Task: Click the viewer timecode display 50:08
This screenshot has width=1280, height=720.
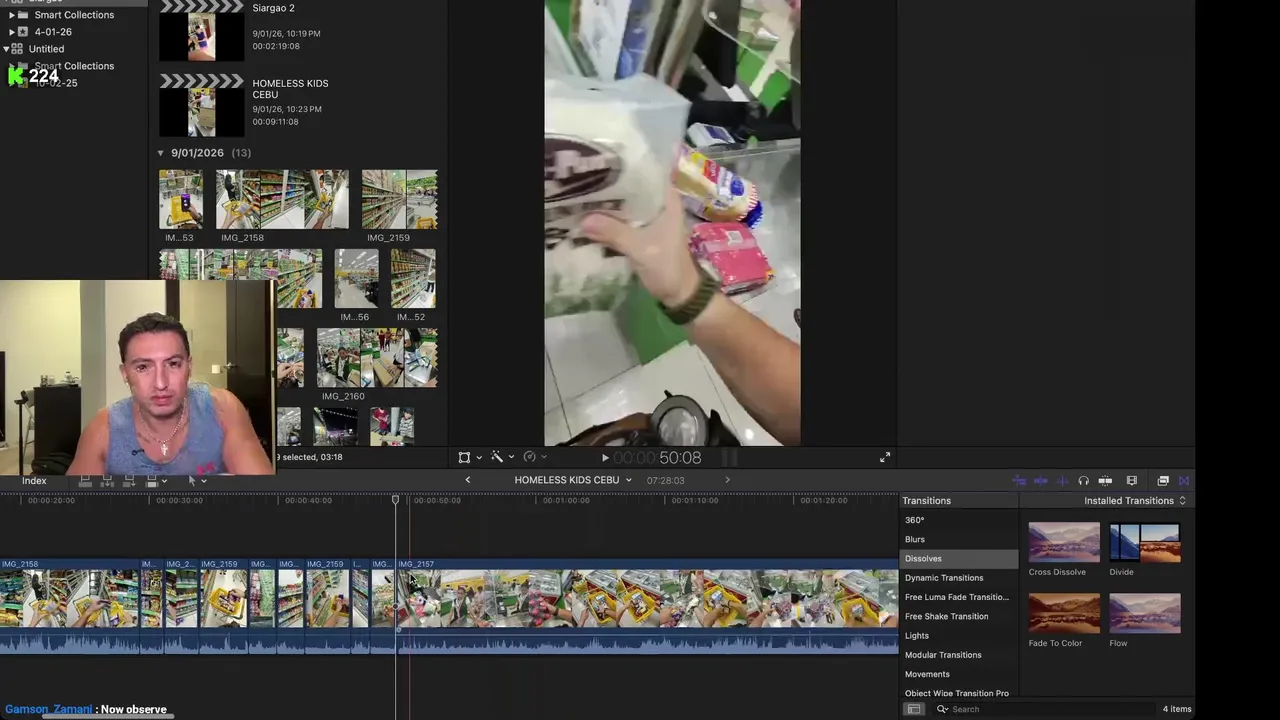Action: click(x=657, y=458)
